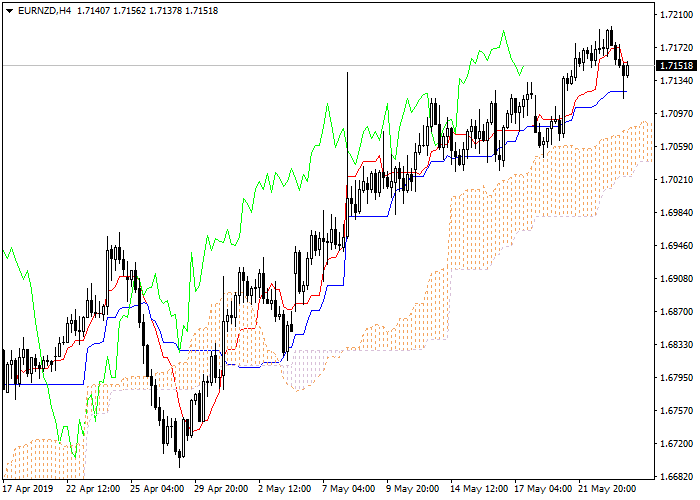700x500 pixels.
Task: Open the chart dropdown triangle beside EURNZD,H4
Action: [x=9, y=11]
